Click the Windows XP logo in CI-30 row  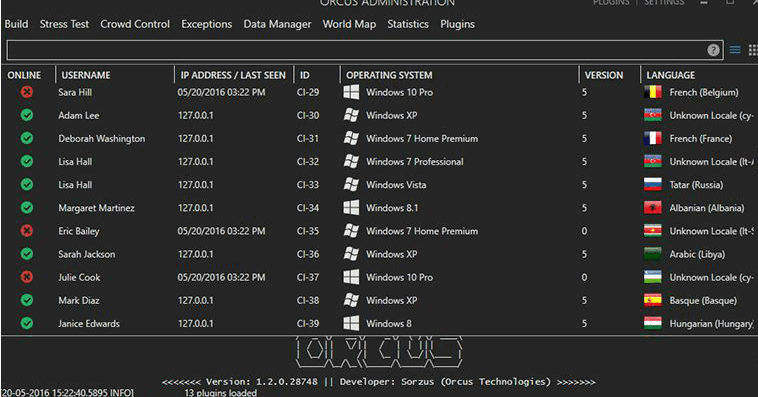[x=351, y=115]
